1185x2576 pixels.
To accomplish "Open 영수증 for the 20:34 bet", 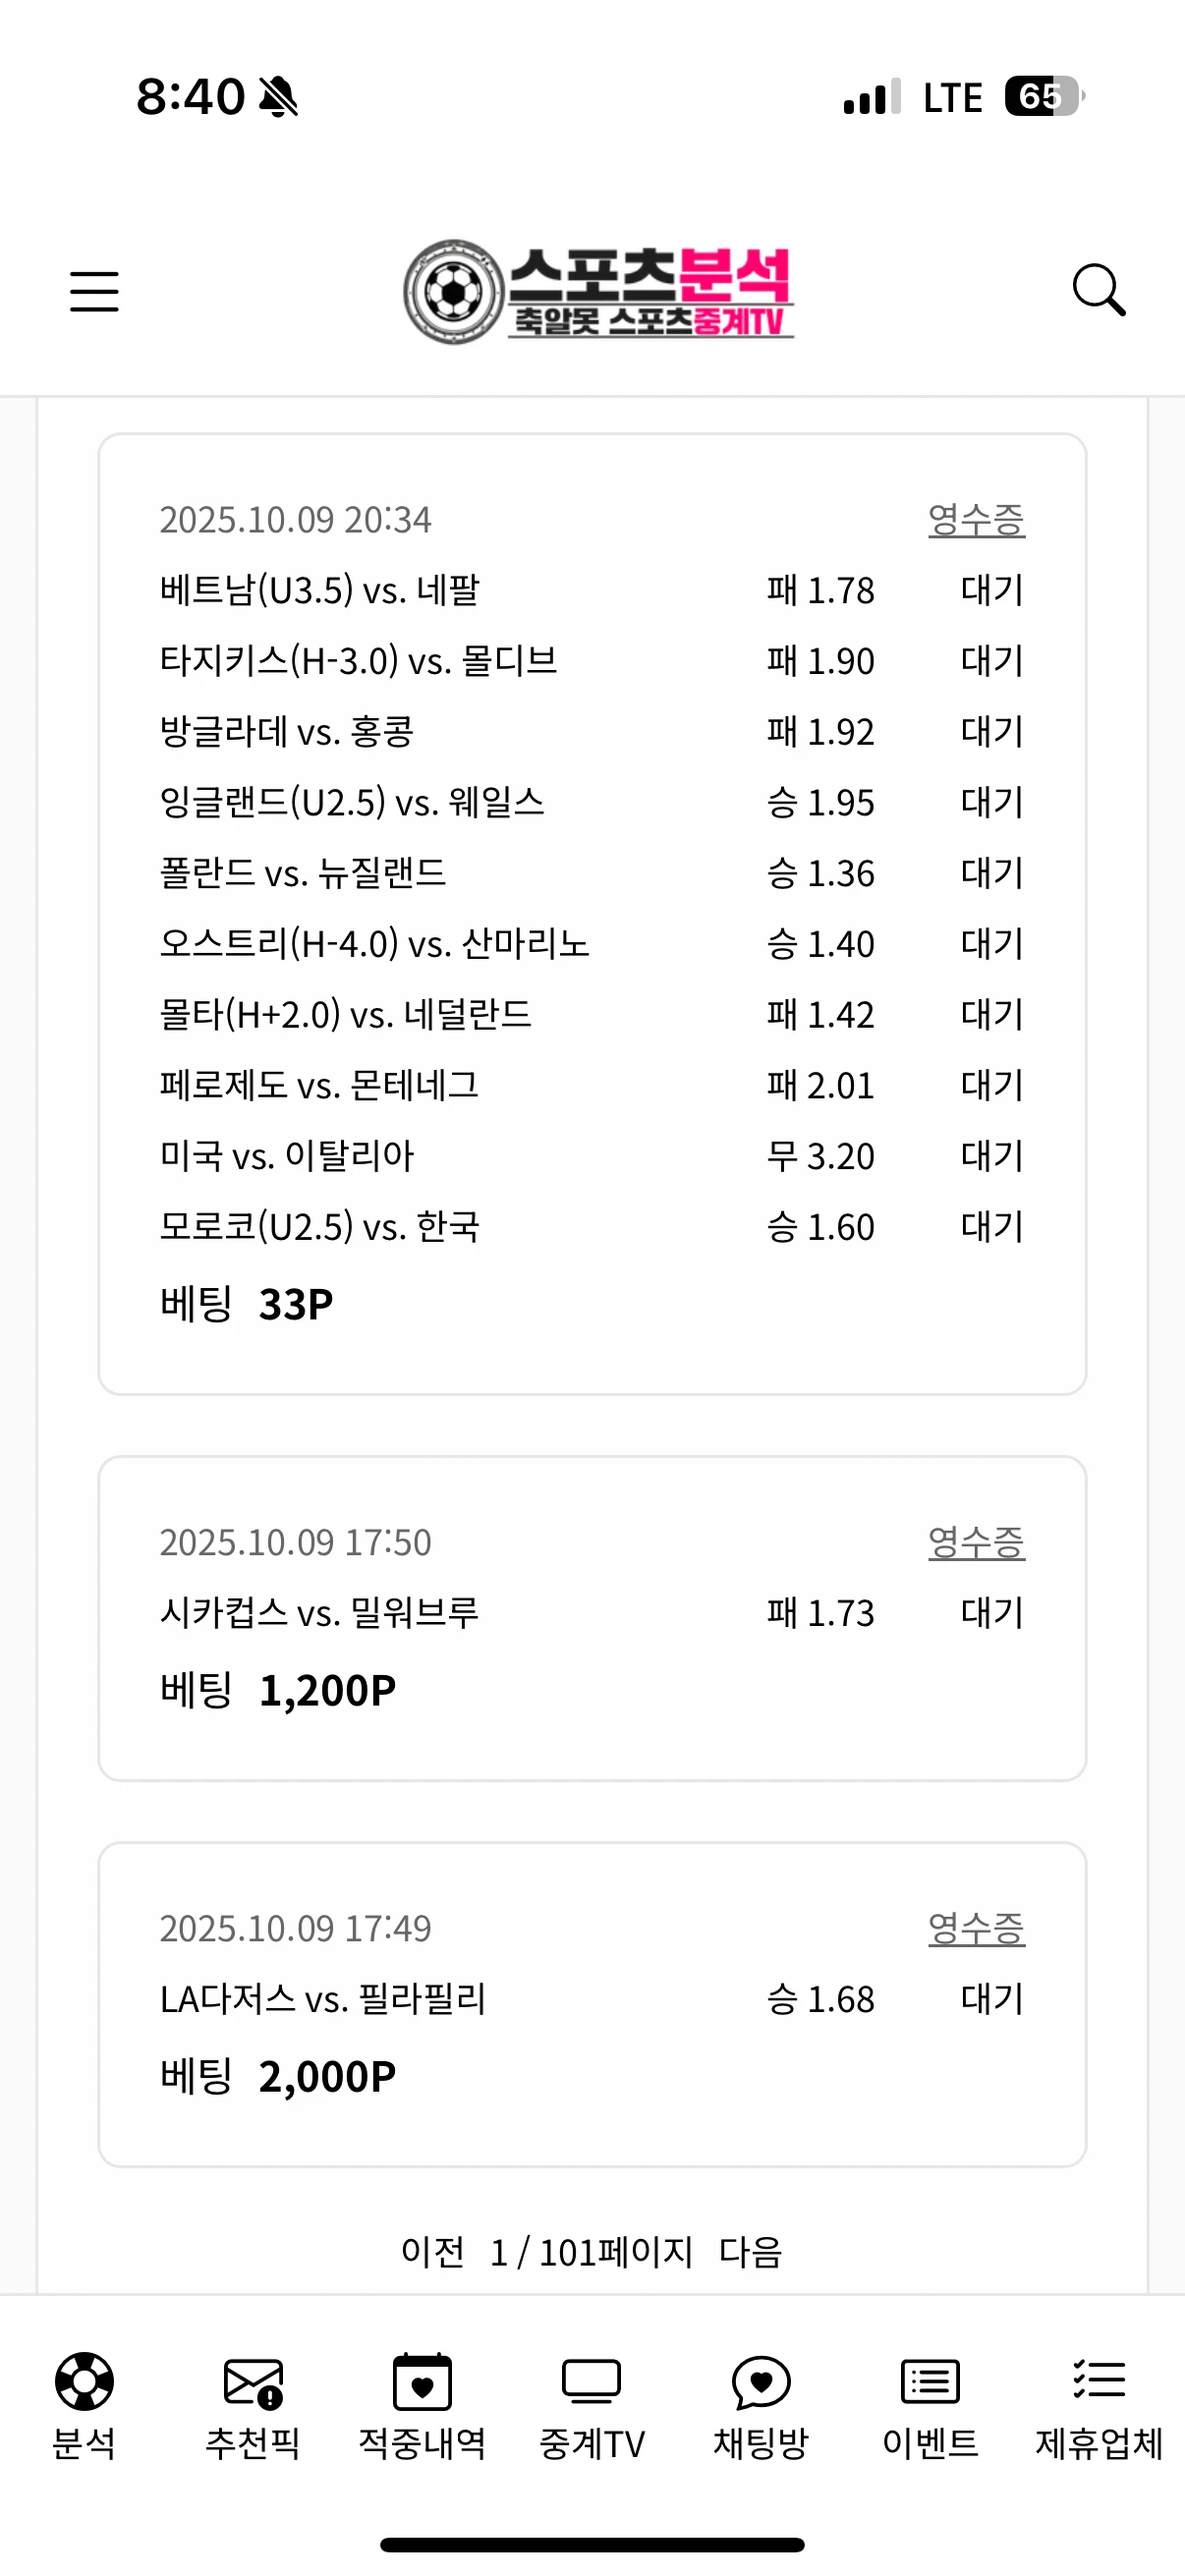I will pyautogui.click(x=976, y=520).
